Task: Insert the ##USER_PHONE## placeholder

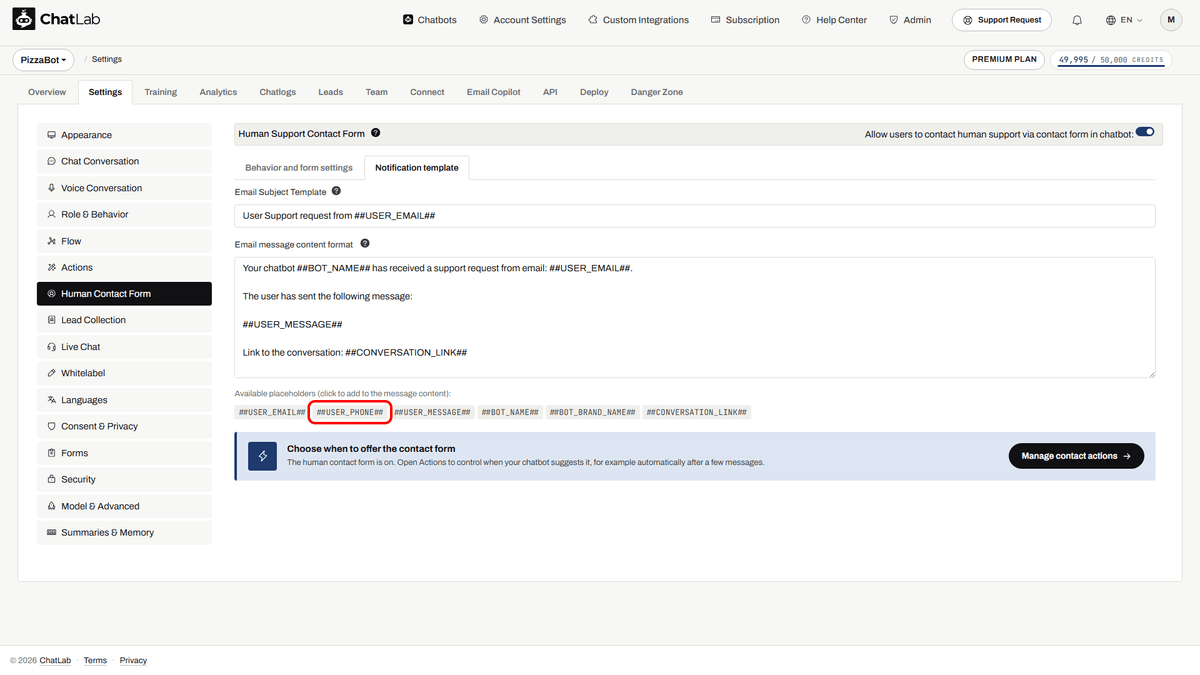Action: click(x=350, y=412)
